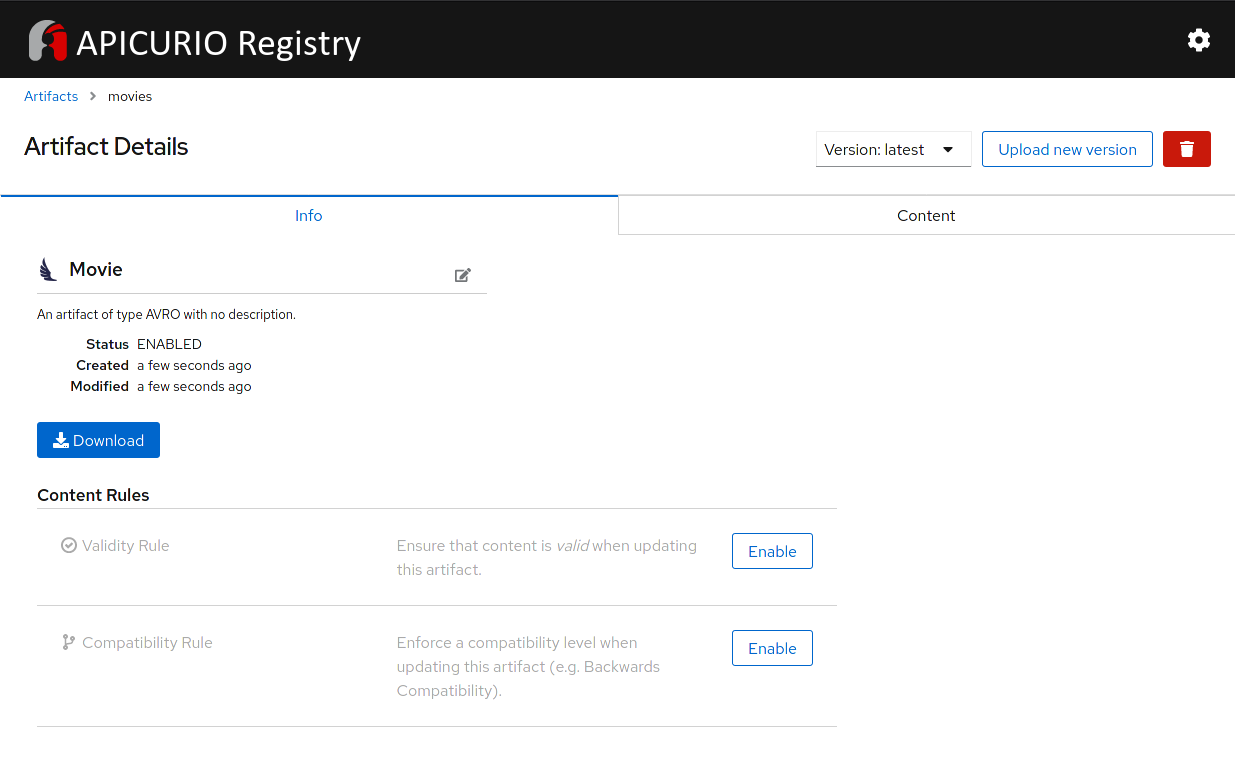
Task: Click the movies breadcrumb entry
Action: point(130,96)
